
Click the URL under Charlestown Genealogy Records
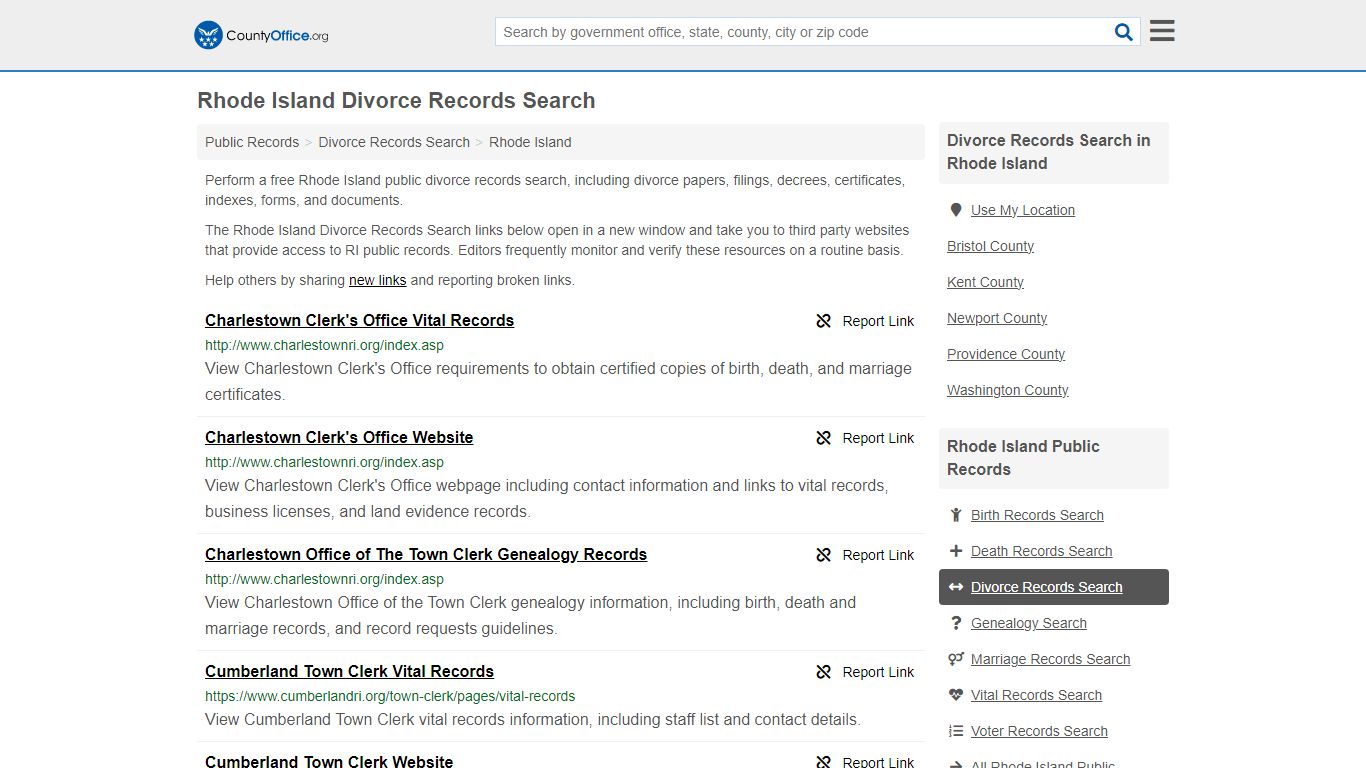click(324, 579)
